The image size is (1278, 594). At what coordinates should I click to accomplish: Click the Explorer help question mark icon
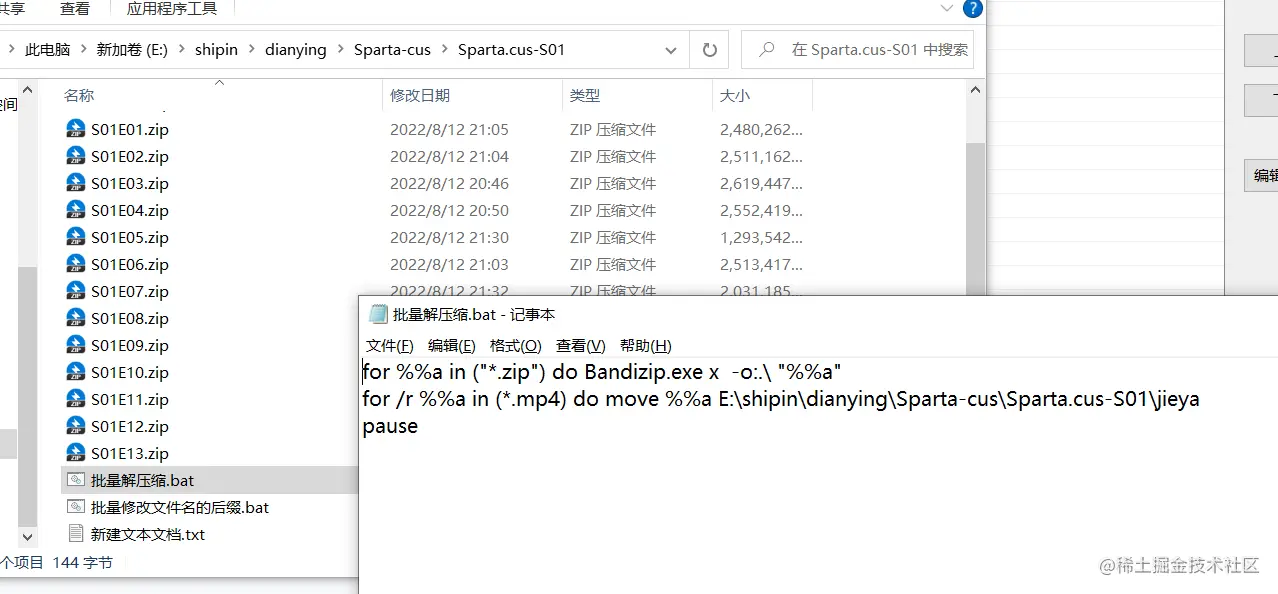(972, 9)
